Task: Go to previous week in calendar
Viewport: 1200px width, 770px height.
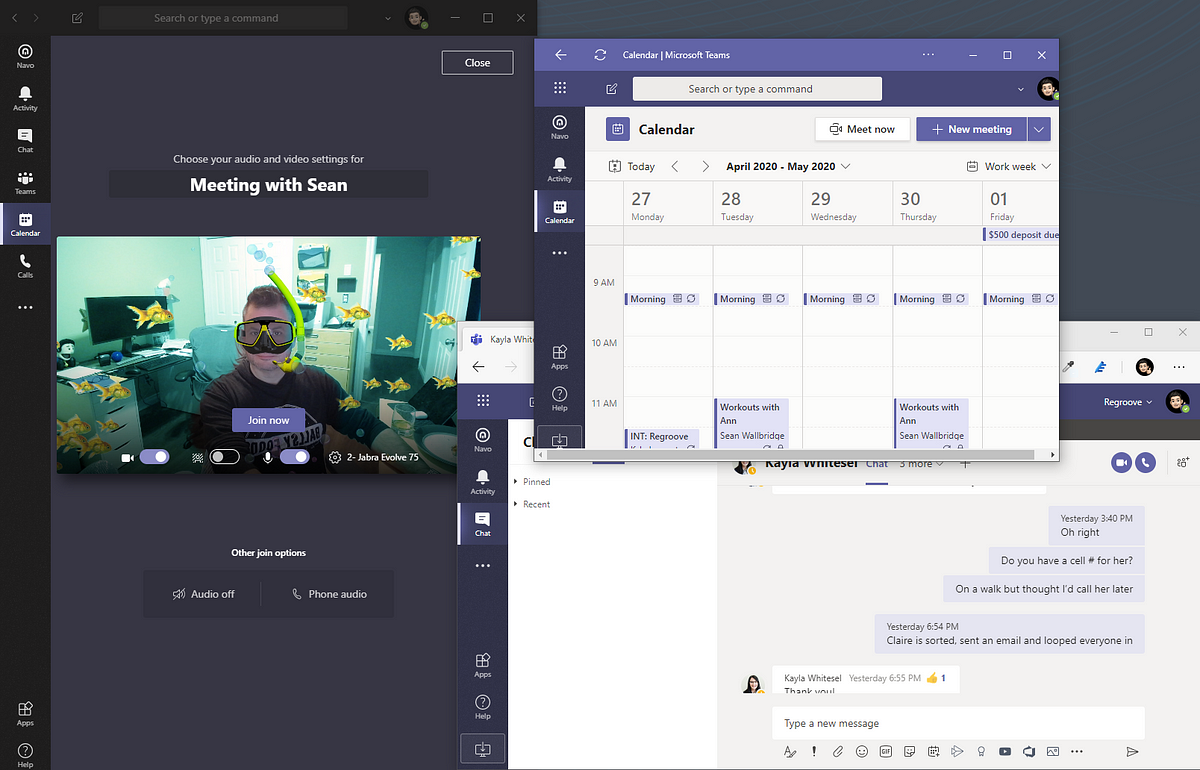Action: pos(675,166)
